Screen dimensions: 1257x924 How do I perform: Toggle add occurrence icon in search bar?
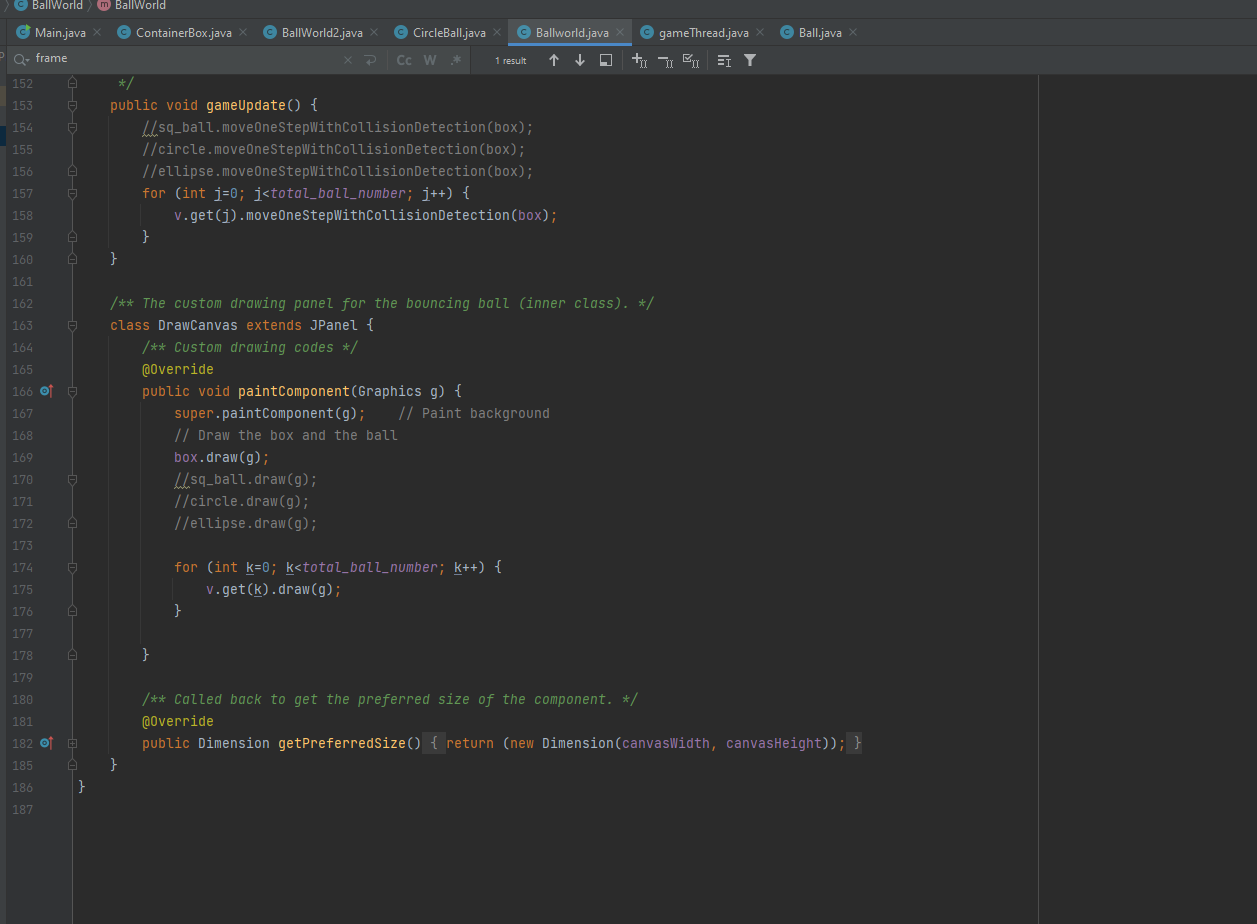click(639, 60)
